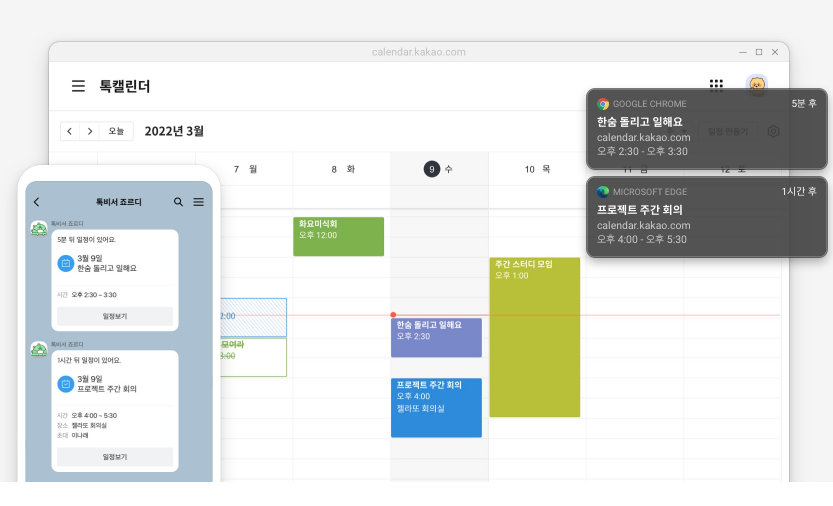Open the profile avatar menu
Image resolution: width=833 pixels, height=506 pixels.
click(x=756, y=85)
